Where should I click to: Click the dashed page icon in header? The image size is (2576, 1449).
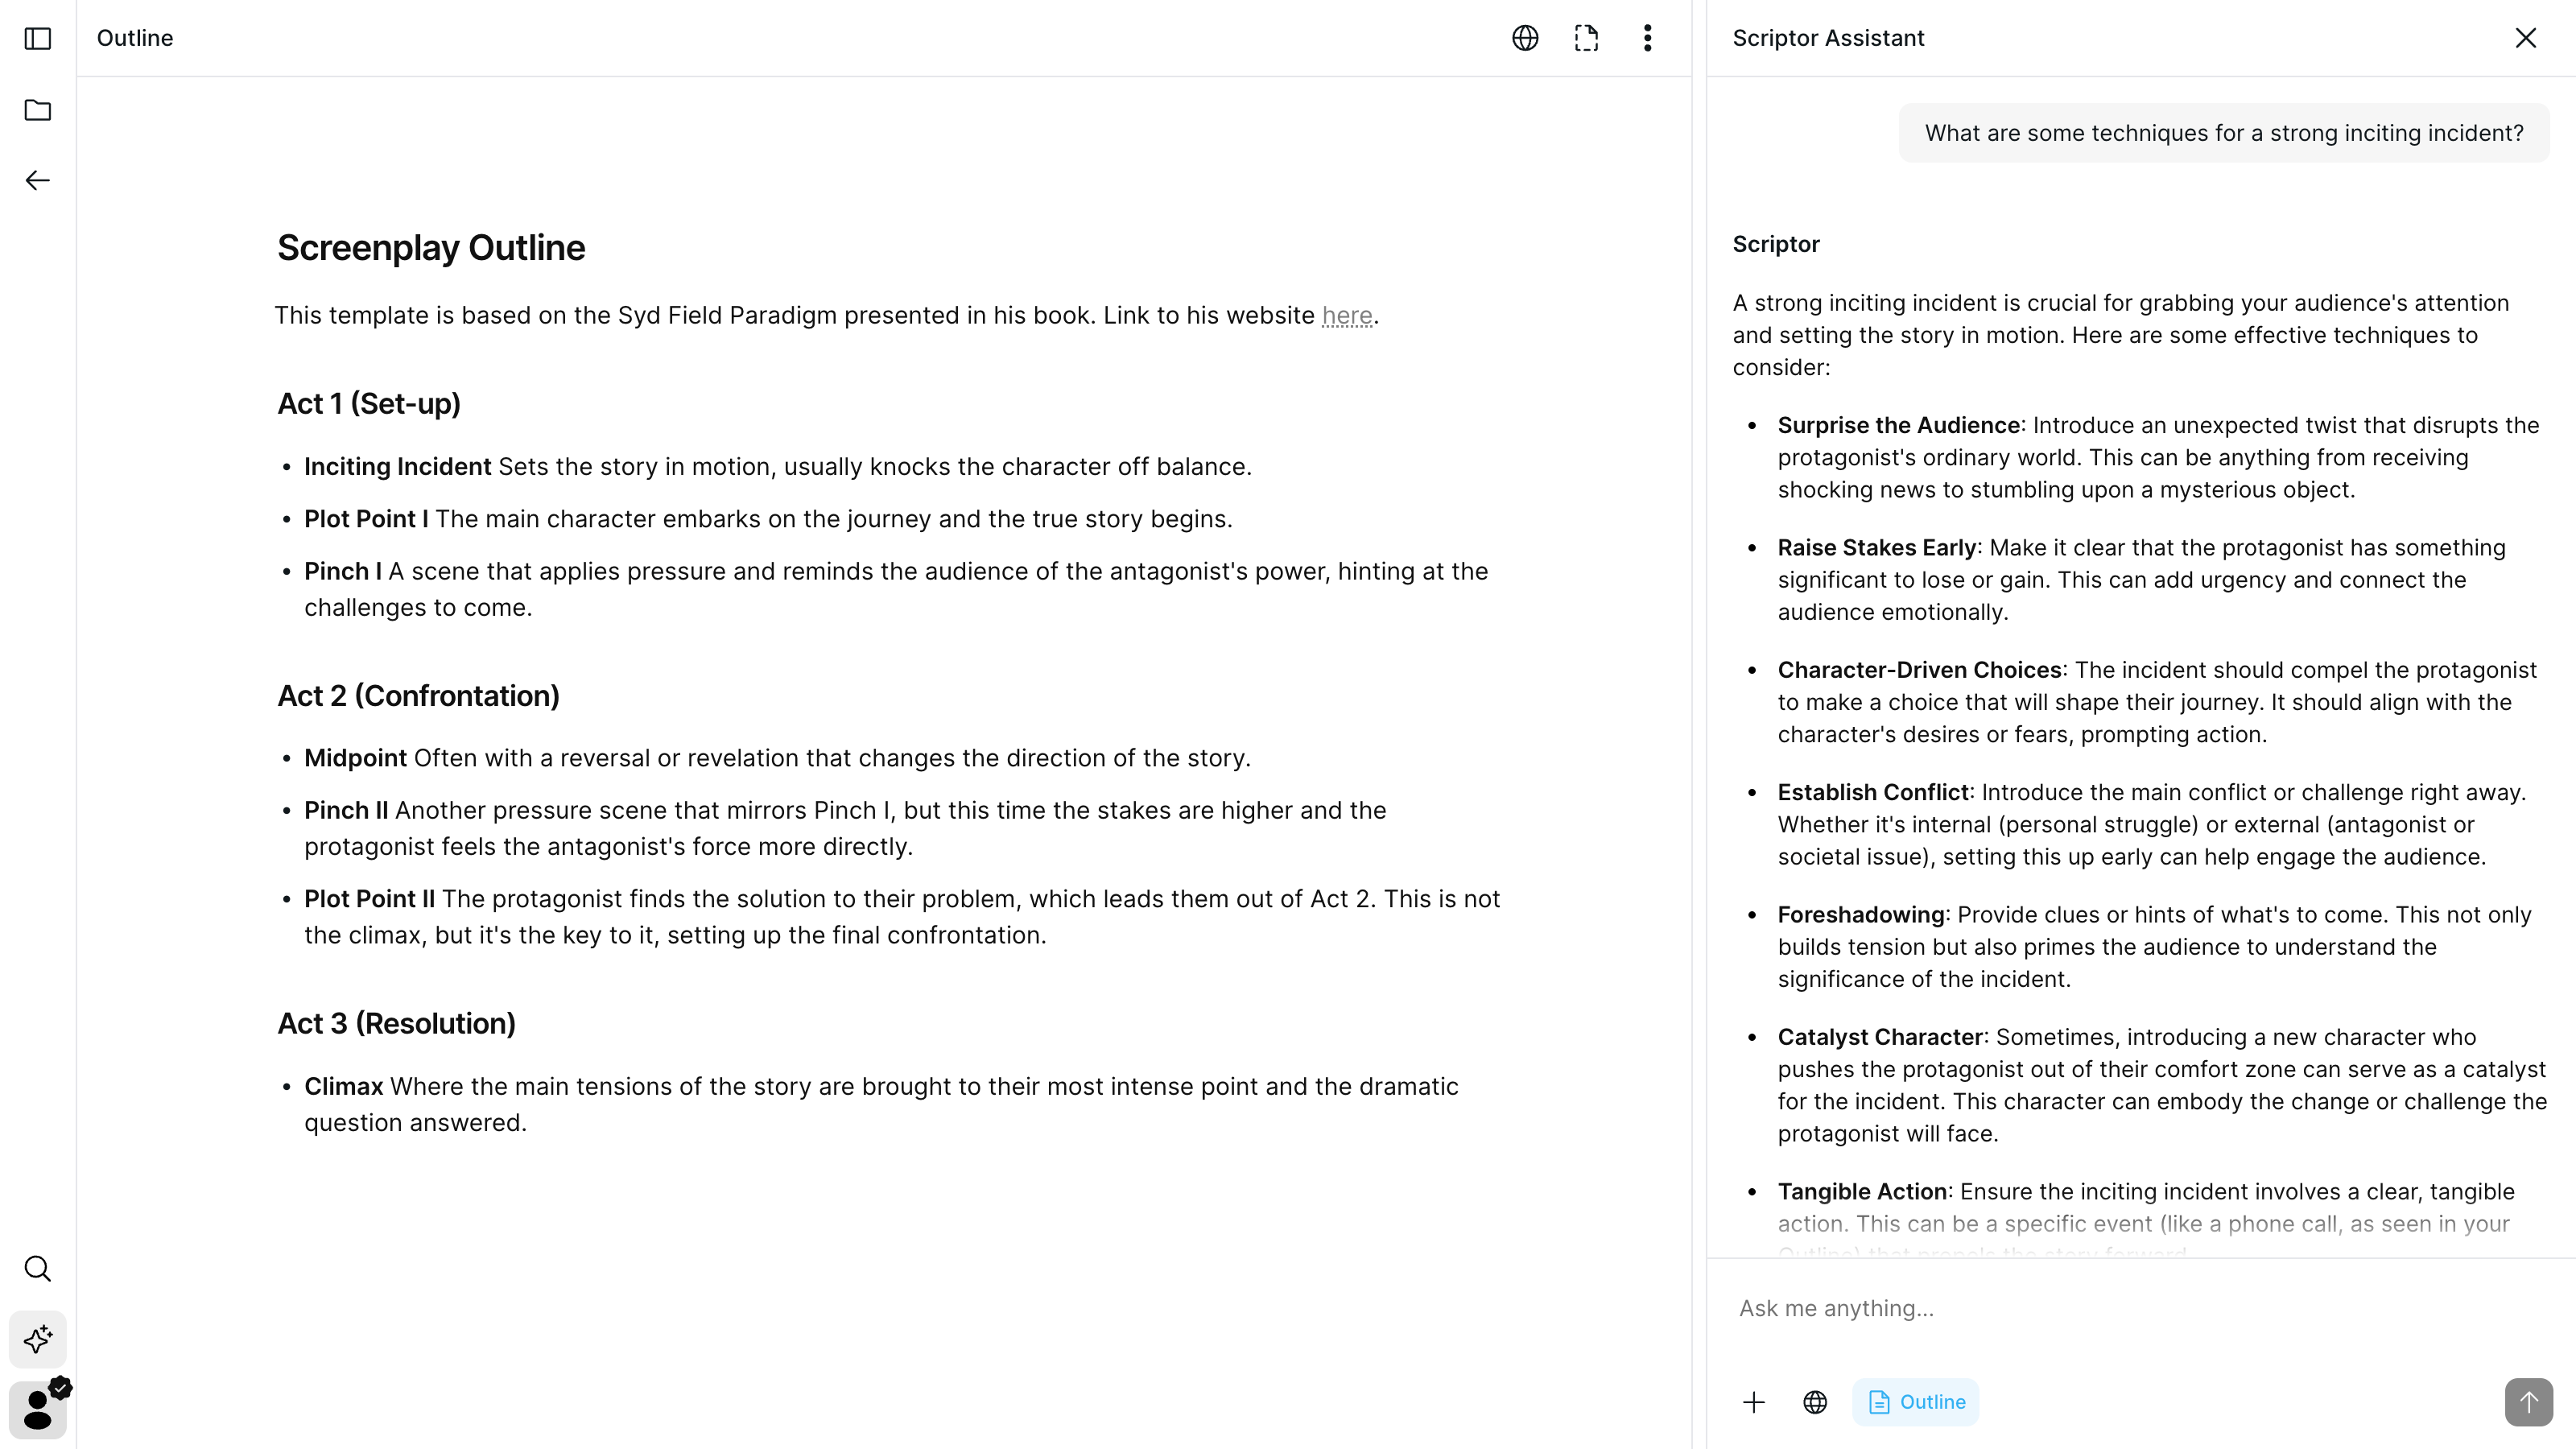click(1586, 38)
